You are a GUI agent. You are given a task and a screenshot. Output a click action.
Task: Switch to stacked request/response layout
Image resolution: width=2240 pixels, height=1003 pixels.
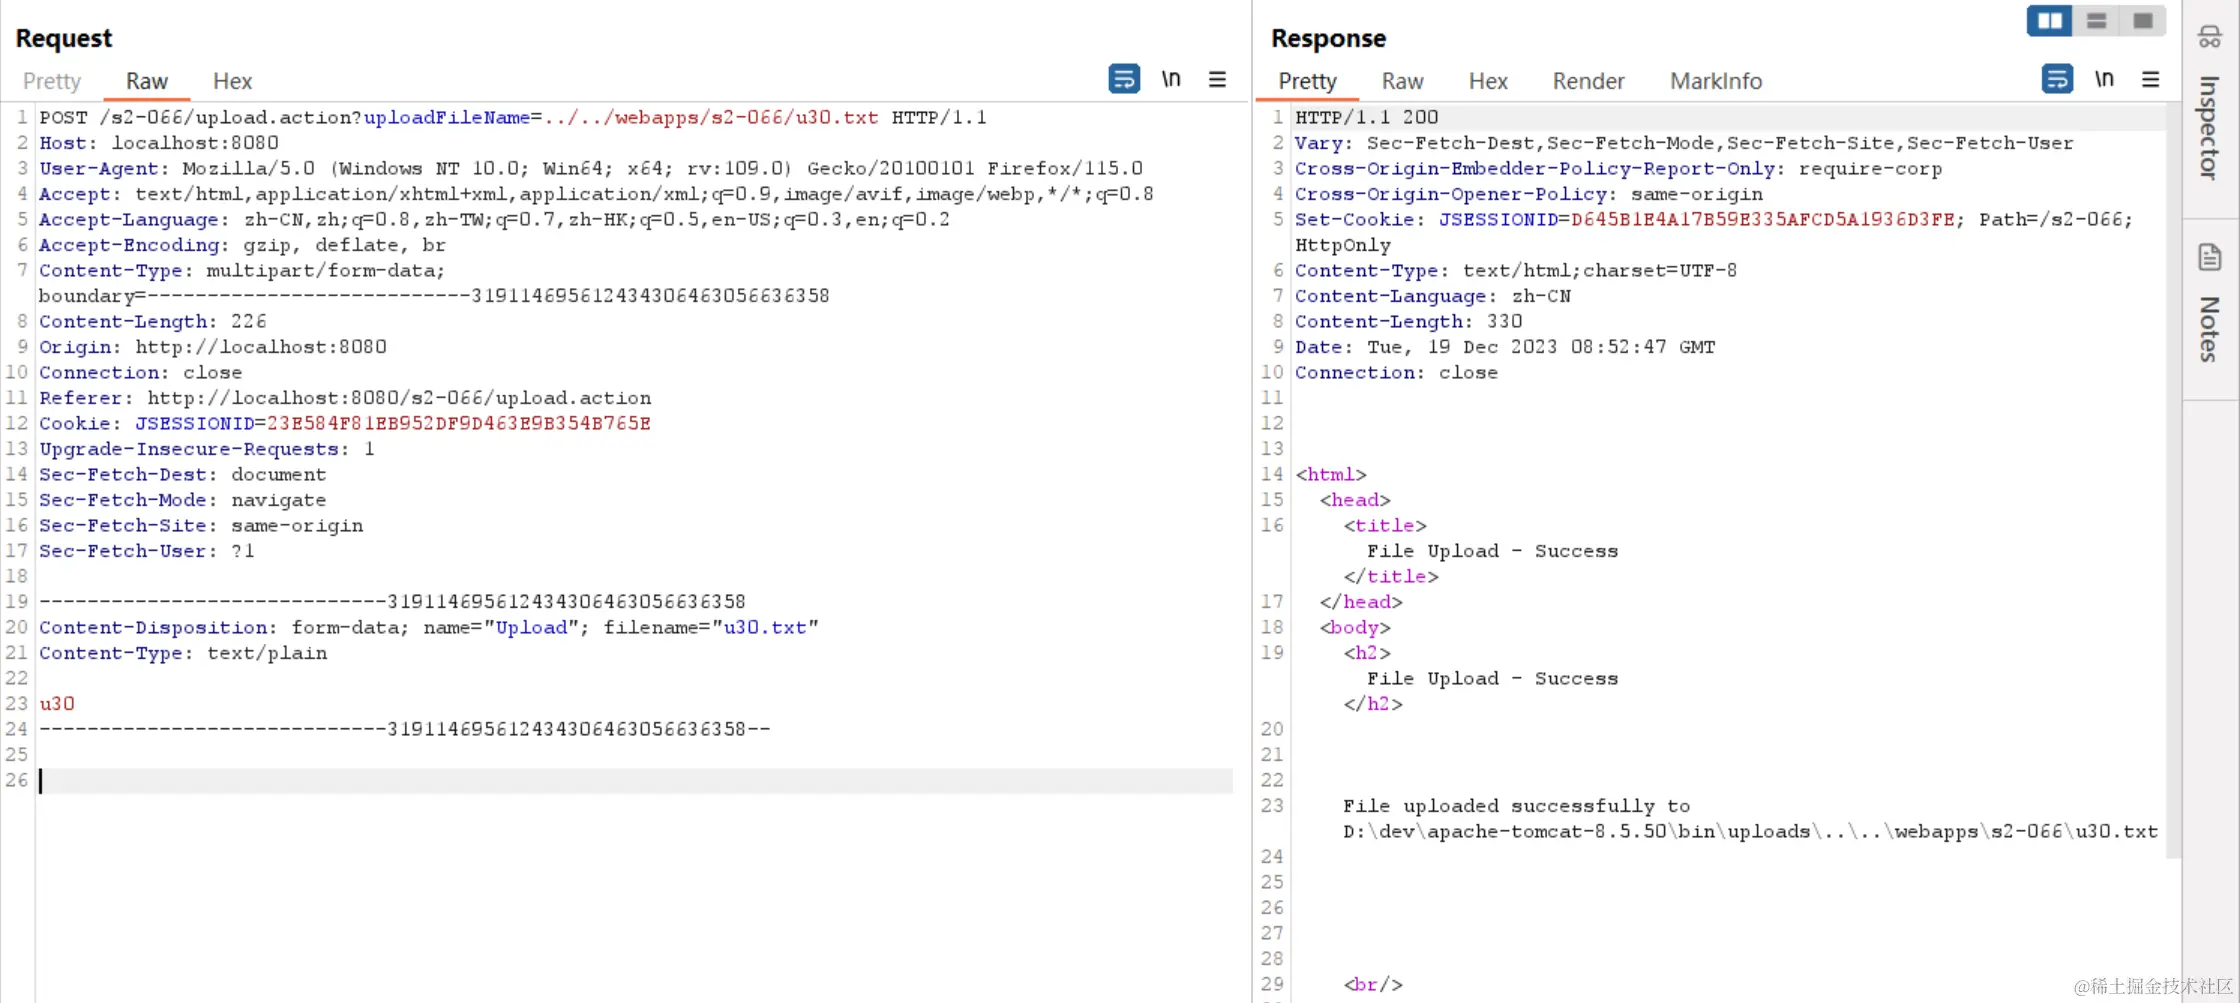[2095, 20]
